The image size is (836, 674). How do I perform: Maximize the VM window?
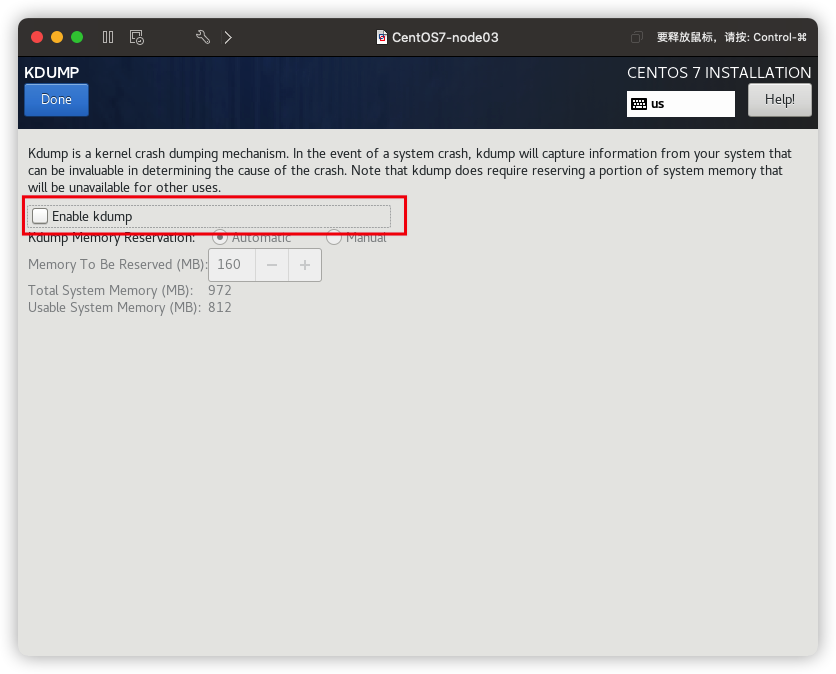click(77, 37)
